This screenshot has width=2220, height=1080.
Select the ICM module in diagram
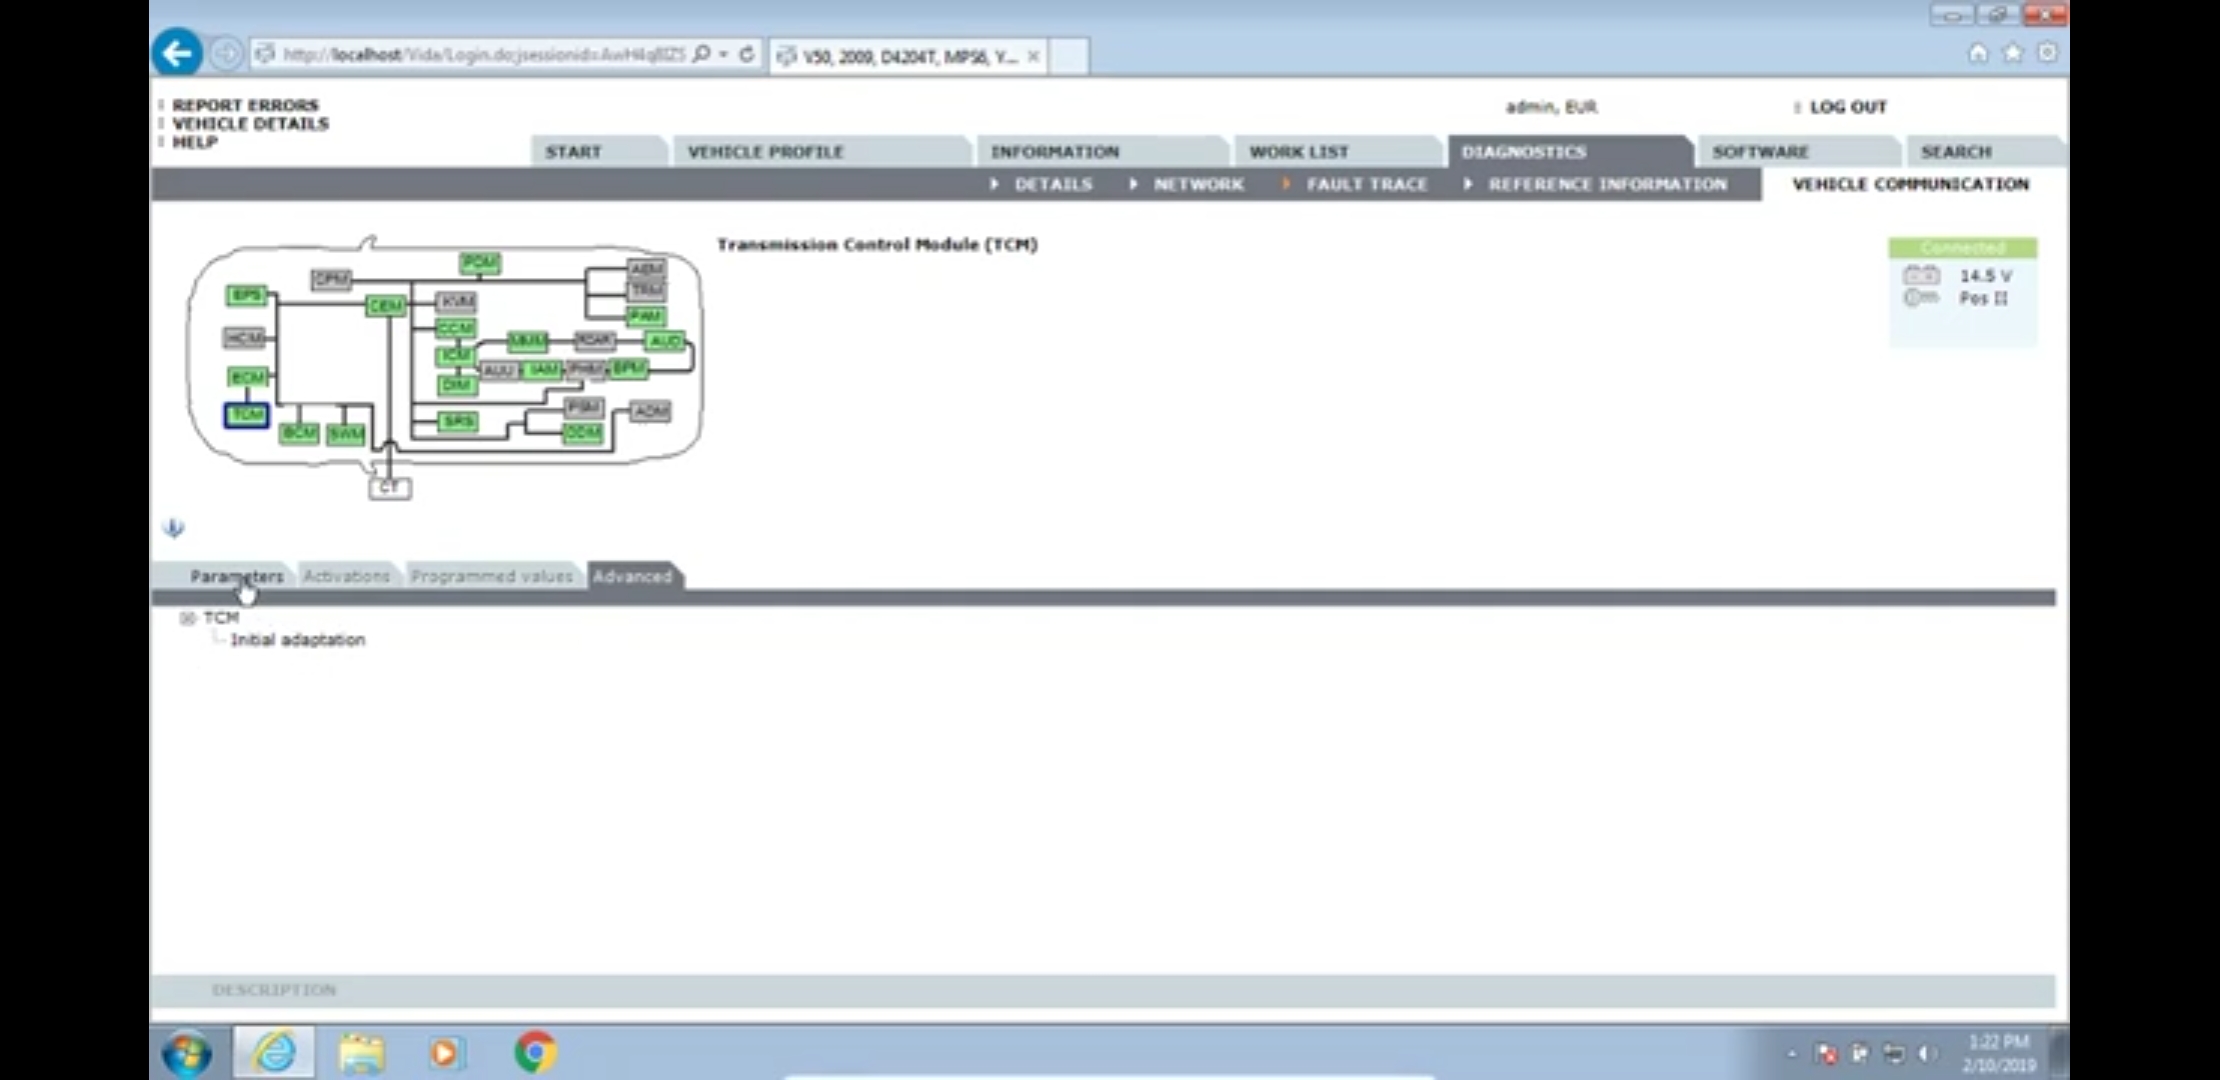point(455,355)
